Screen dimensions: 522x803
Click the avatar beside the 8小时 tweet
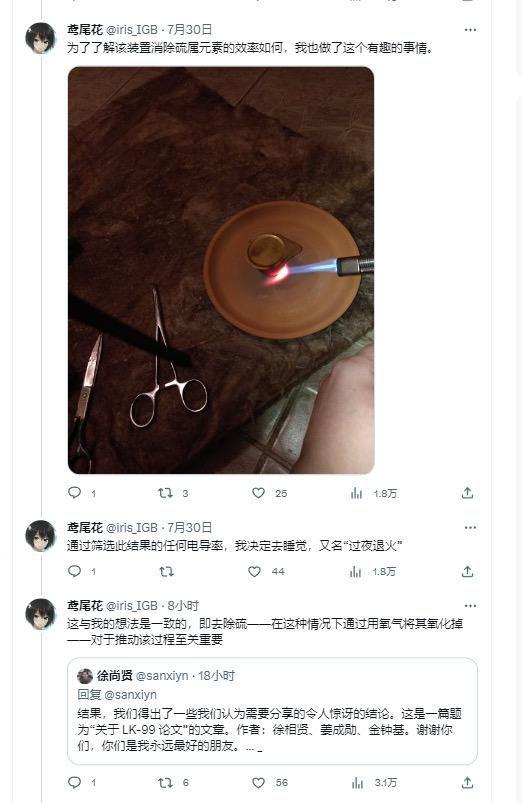[40, 614]
